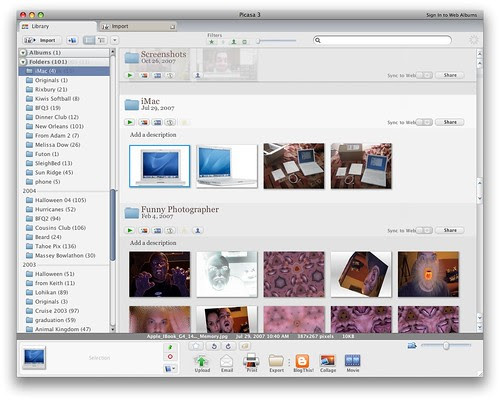Image resolution: width=500 pixels, height=400 pixels.
Task: Toggle Sync to Web for Funny Photographer
Action: [424, 230]
